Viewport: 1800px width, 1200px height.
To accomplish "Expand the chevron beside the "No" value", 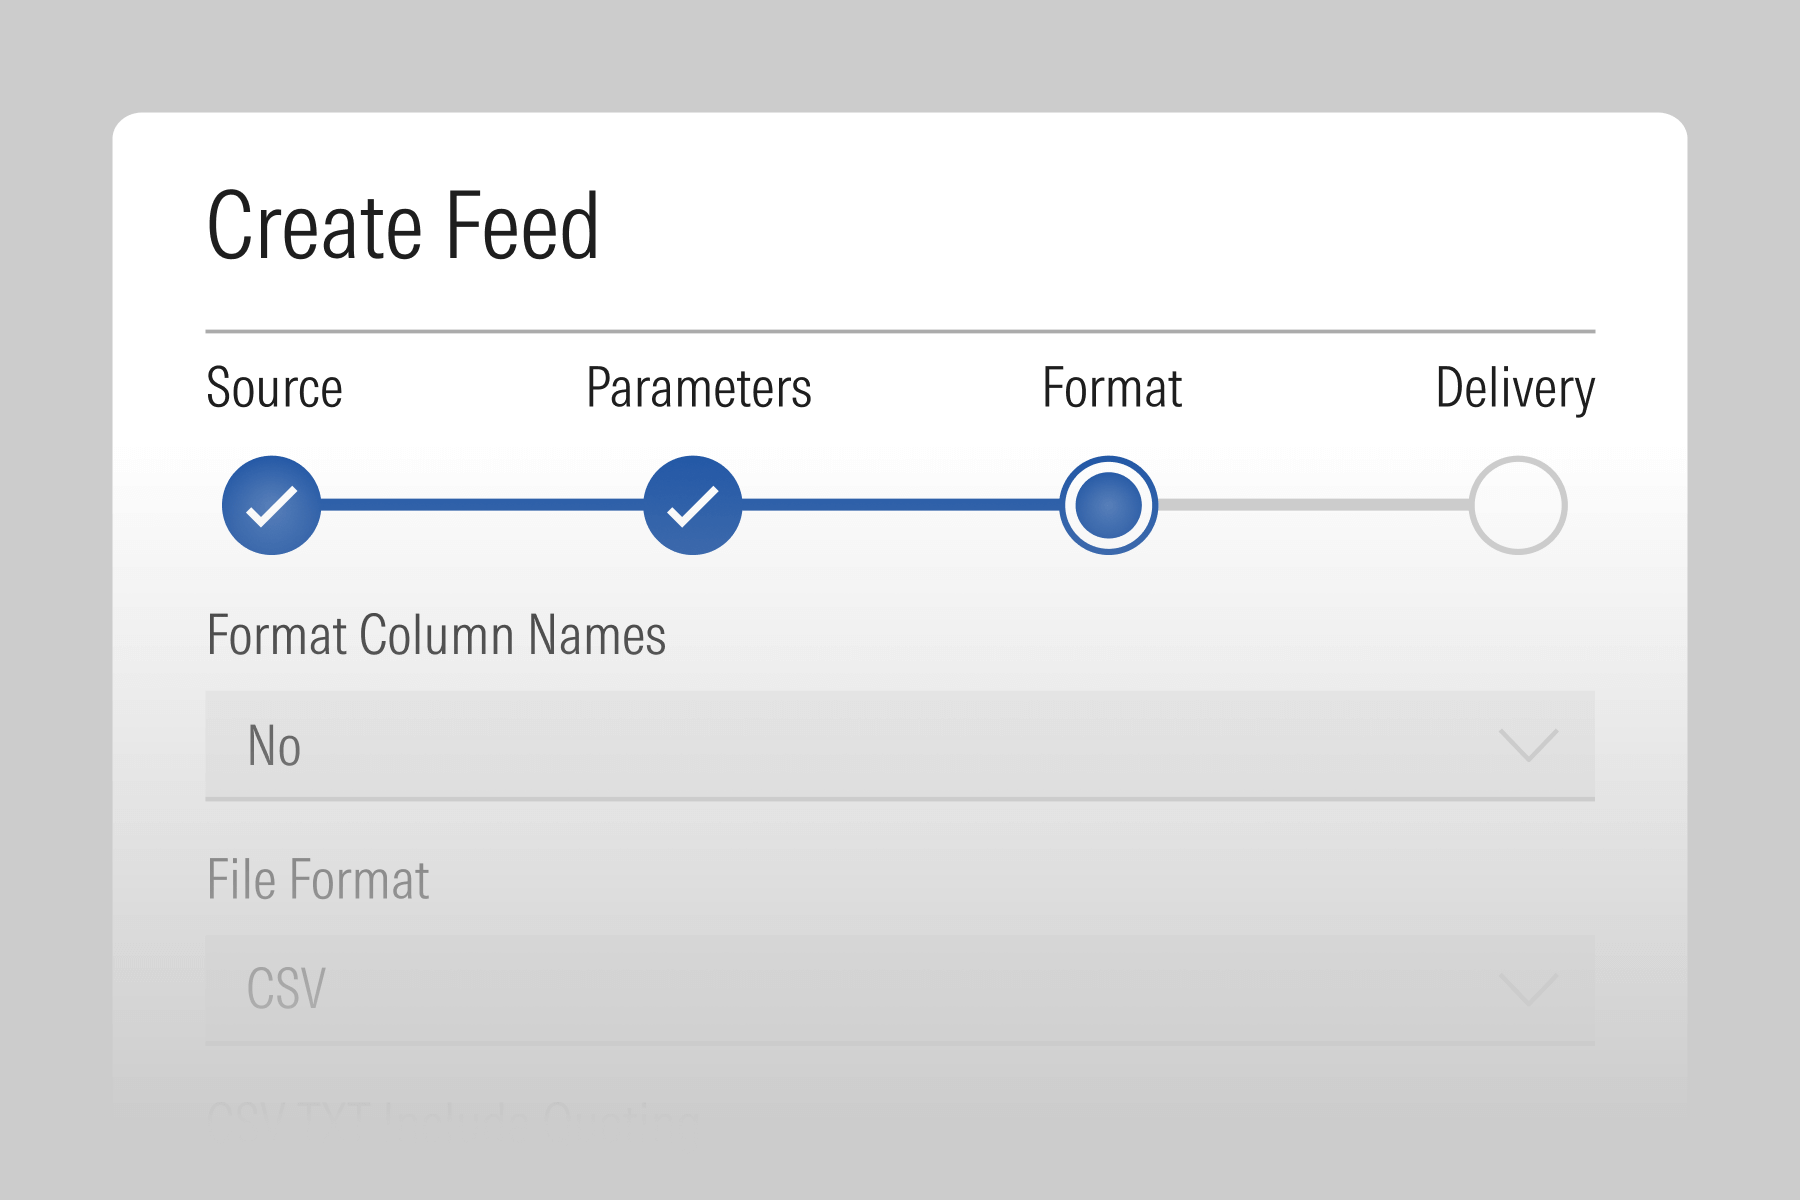I will 1529,745.
